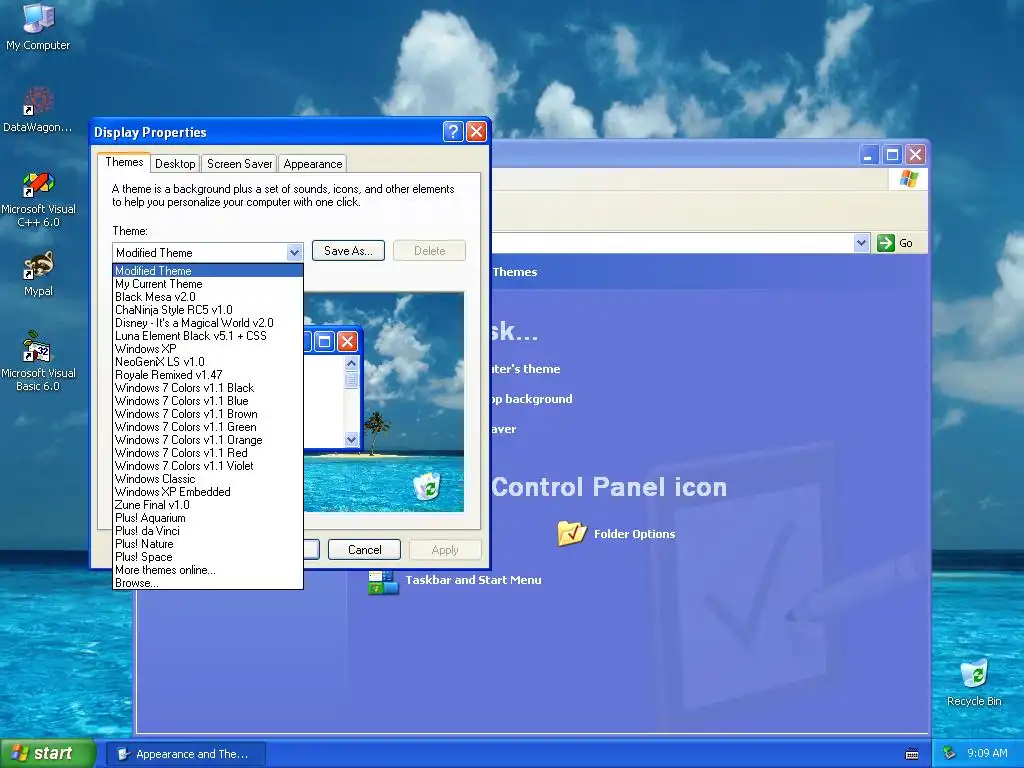Open the Start menu
Viewport: 1024px width, 768px height.
pyautogui.click(x=48, y=754)
